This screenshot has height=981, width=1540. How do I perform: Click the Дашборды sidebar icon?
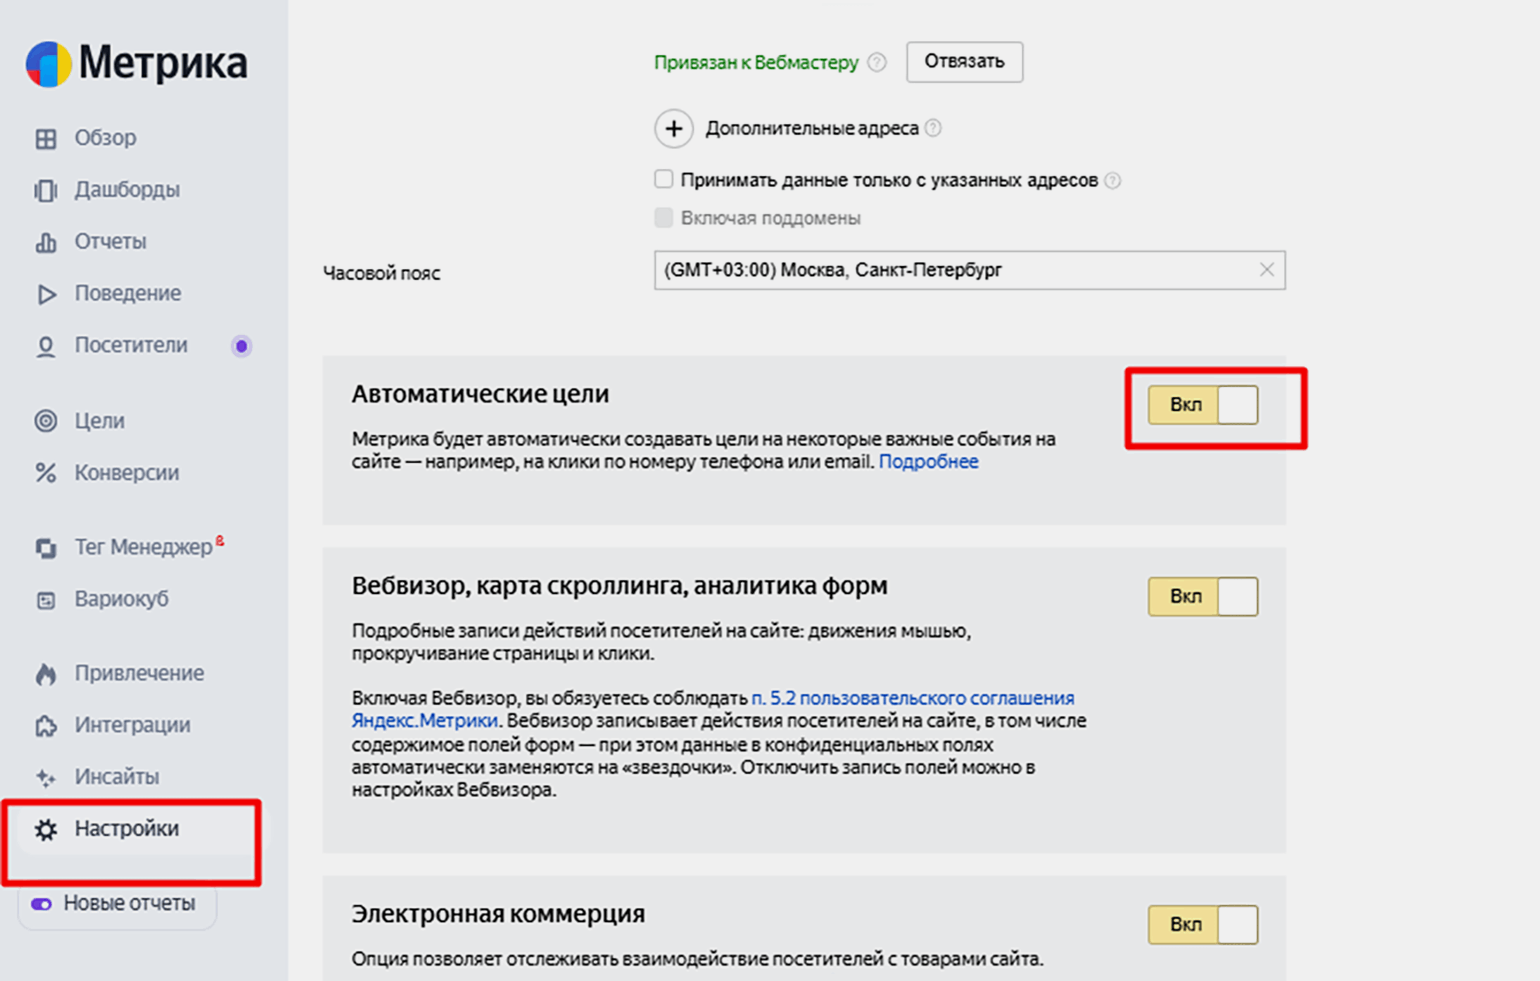(46, 190)
